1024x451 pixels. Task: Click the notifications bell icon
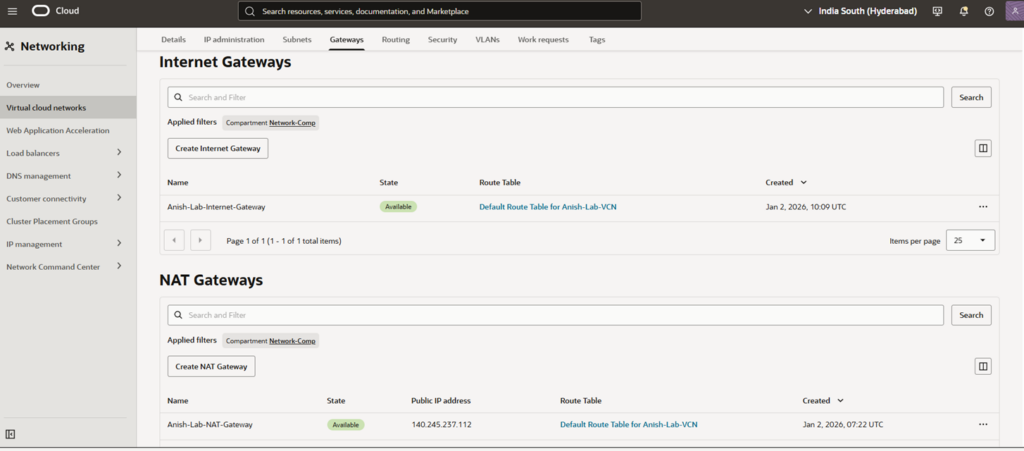pos(963,11)
